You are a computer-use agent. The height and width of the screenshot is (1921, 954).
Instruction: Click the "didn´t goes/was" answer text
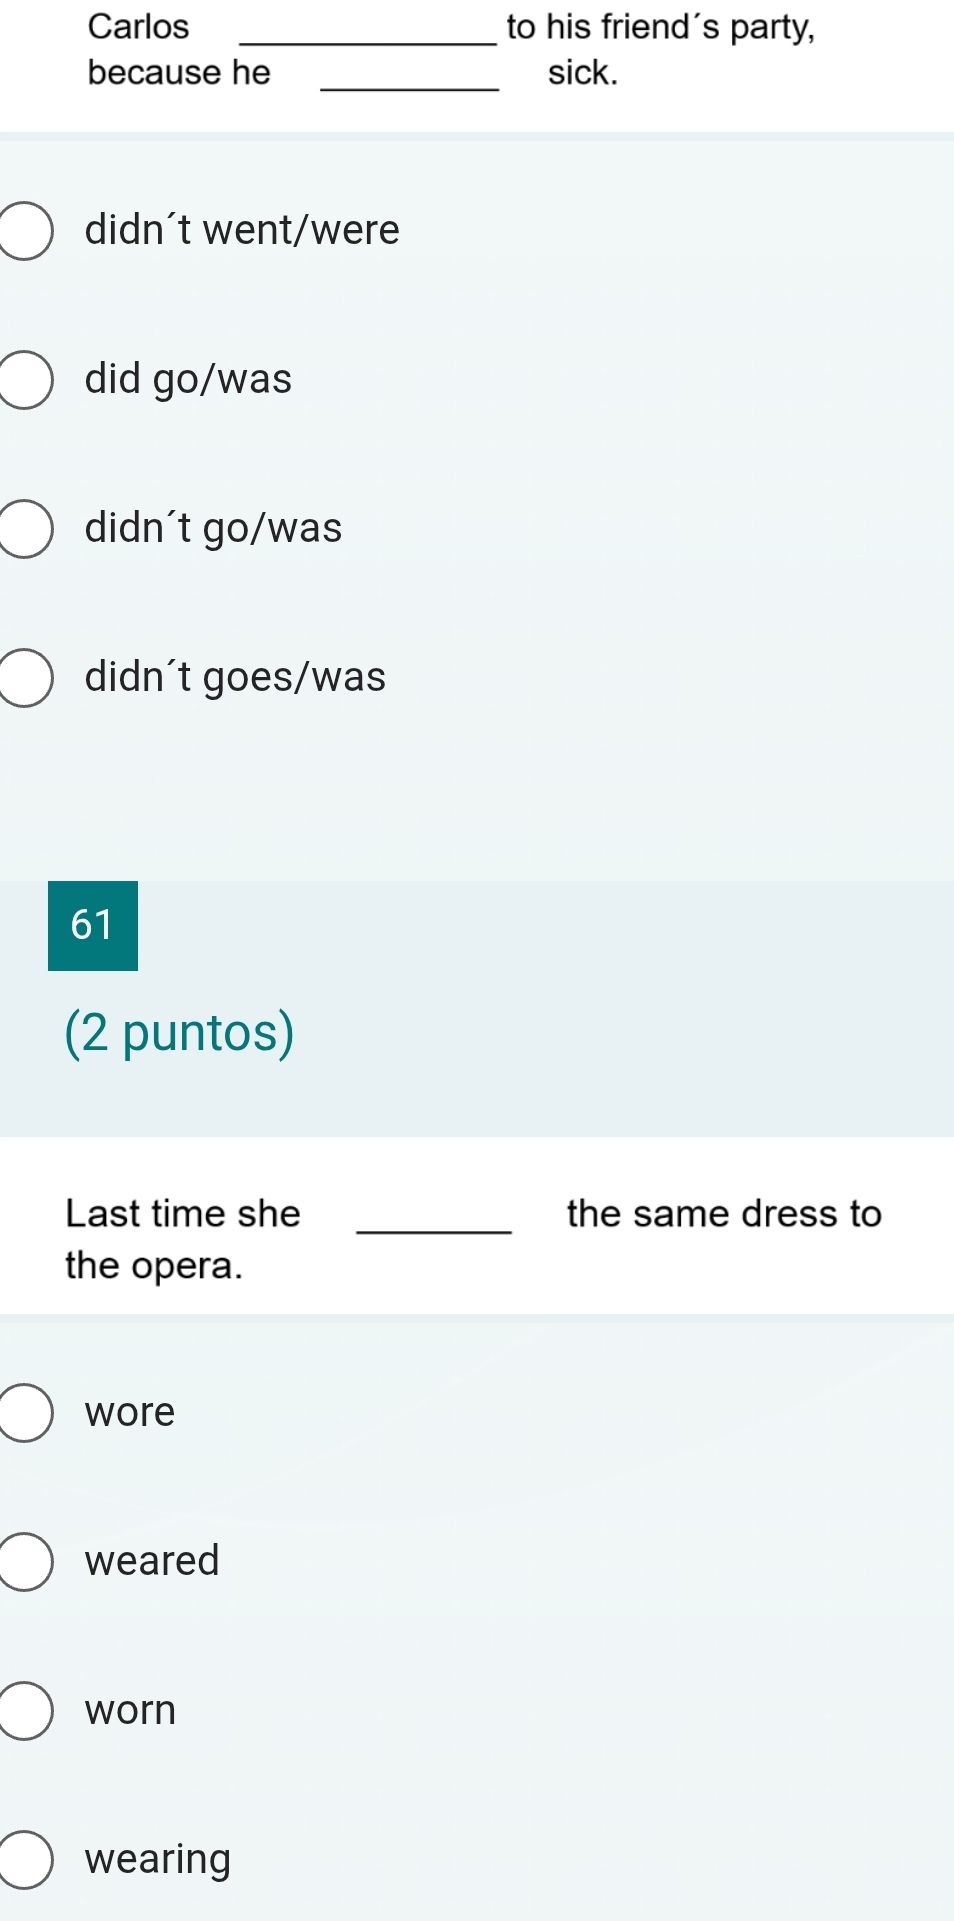(x=235, y=678)
